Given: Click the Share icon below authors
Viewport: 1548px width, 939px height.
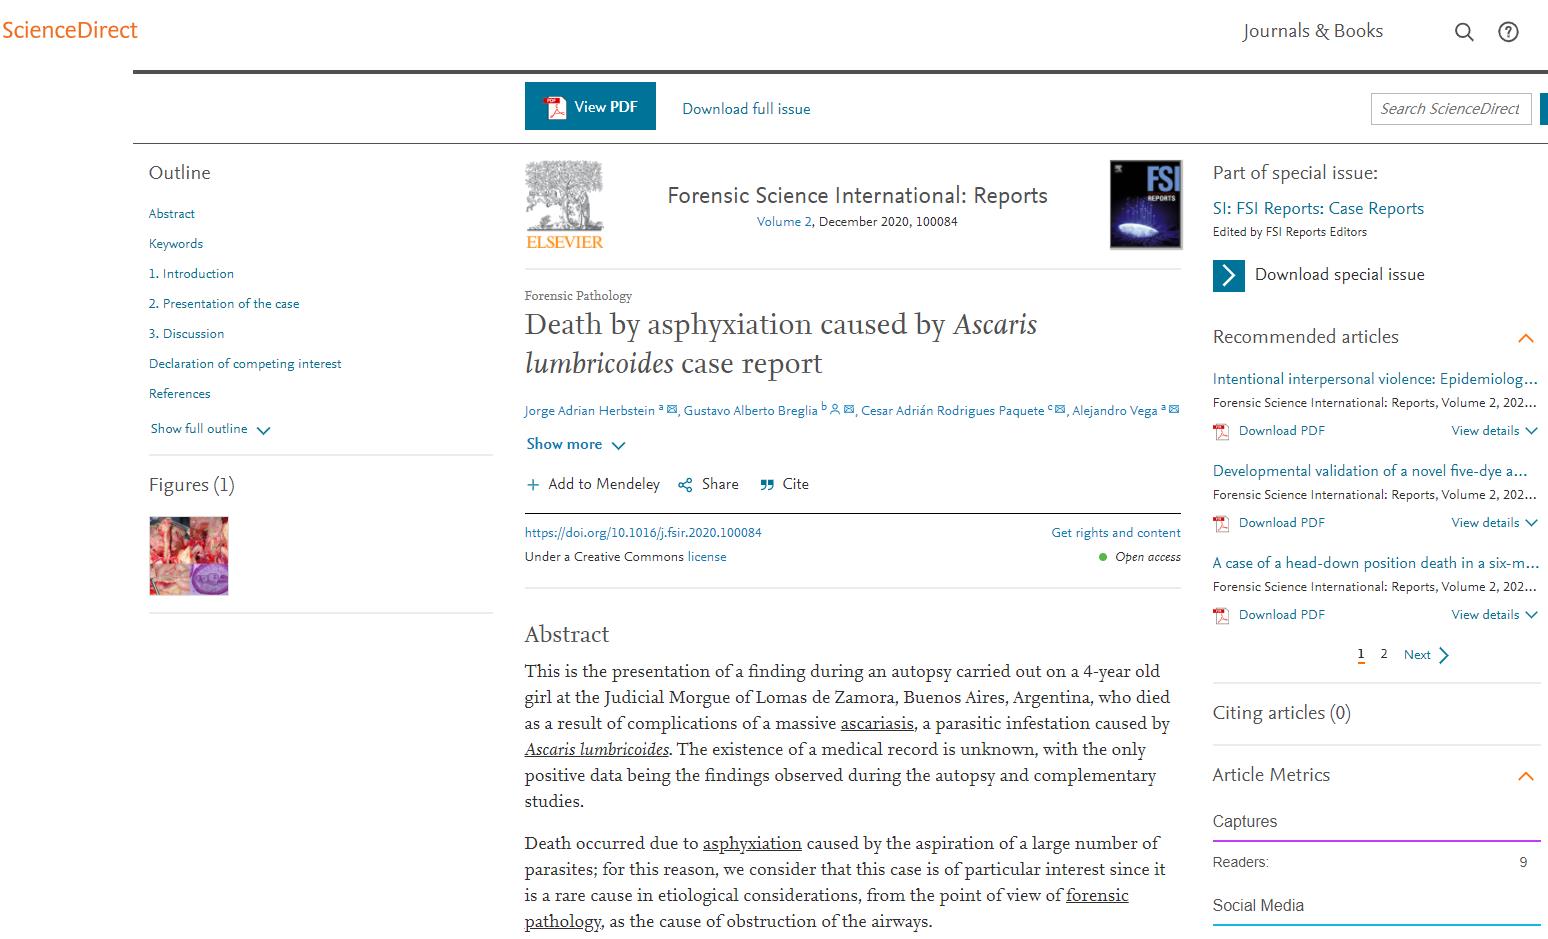Looking at the screenshot, I should 685,485.
